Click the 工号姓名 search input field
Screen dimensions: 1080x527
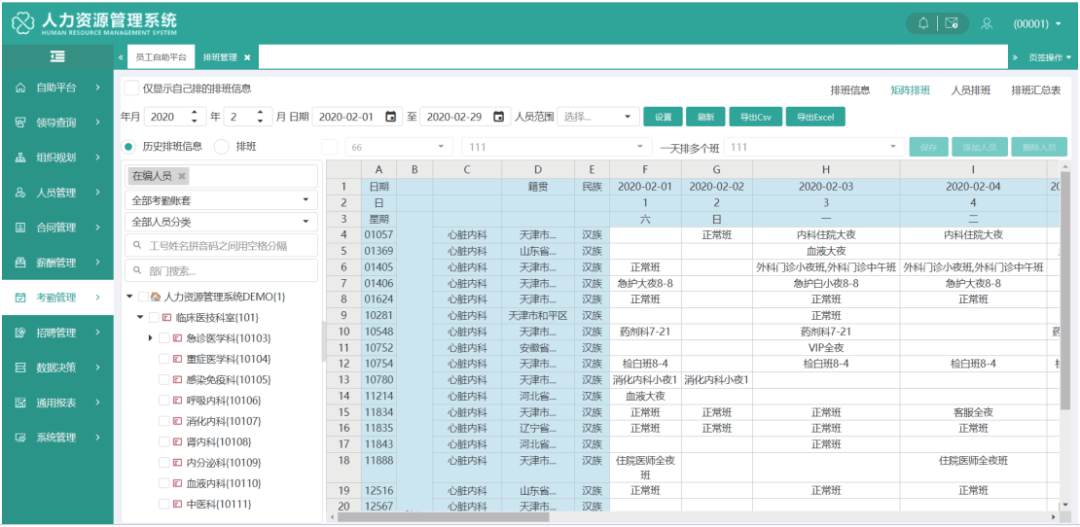[x=221, y=245]
